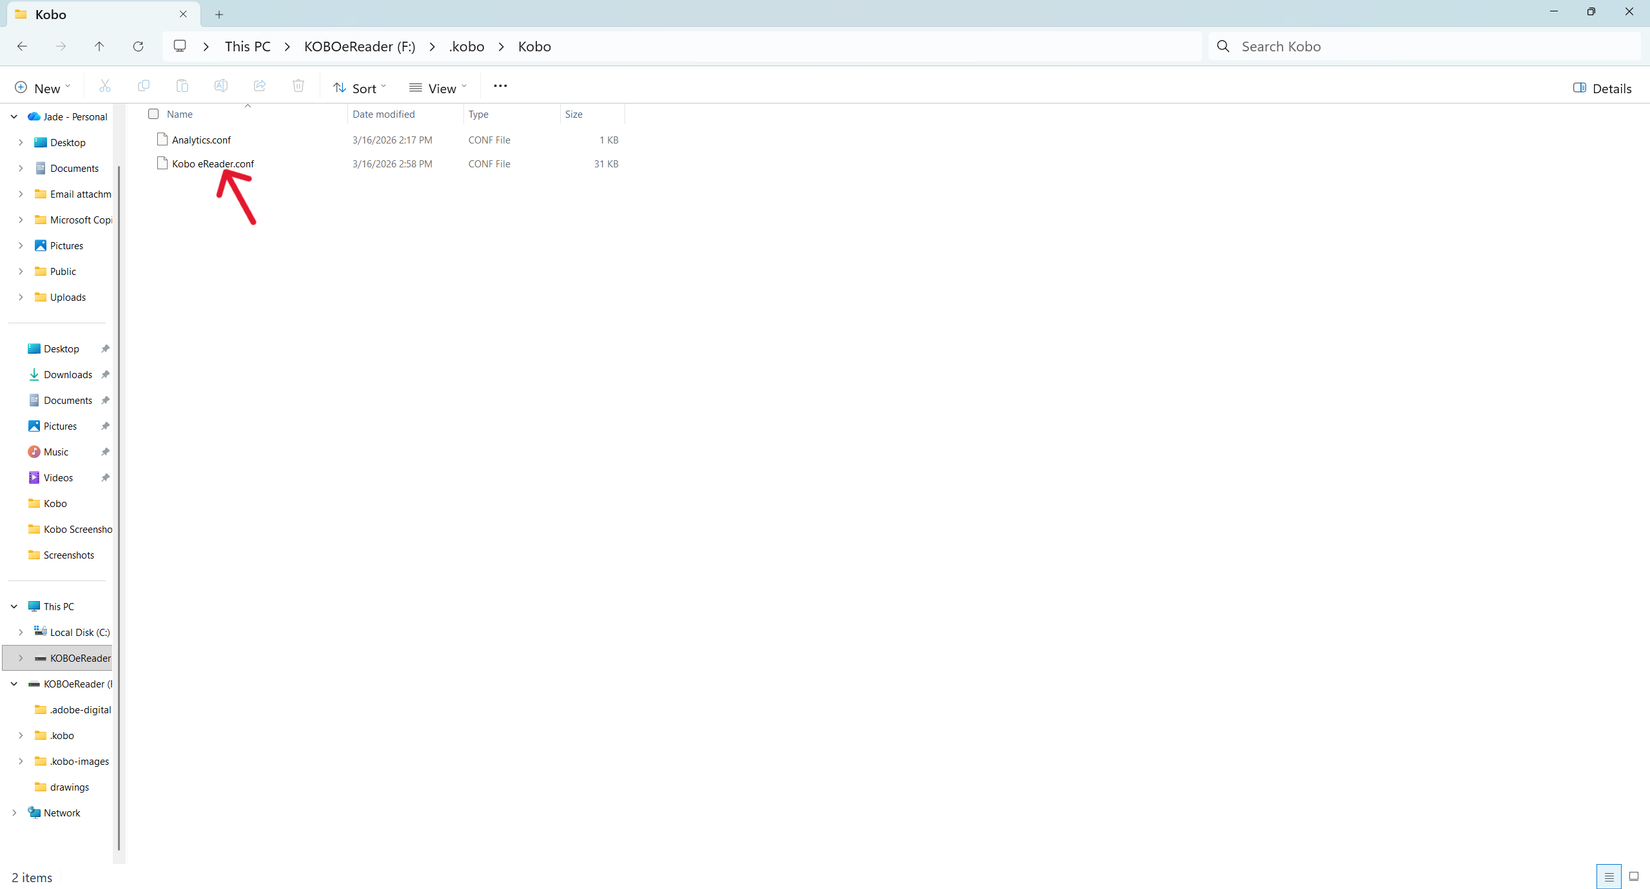Click the 3/16/2026 2:58 PM date cell
Viewport: 1650px width, 889px height.
[392, 164]
